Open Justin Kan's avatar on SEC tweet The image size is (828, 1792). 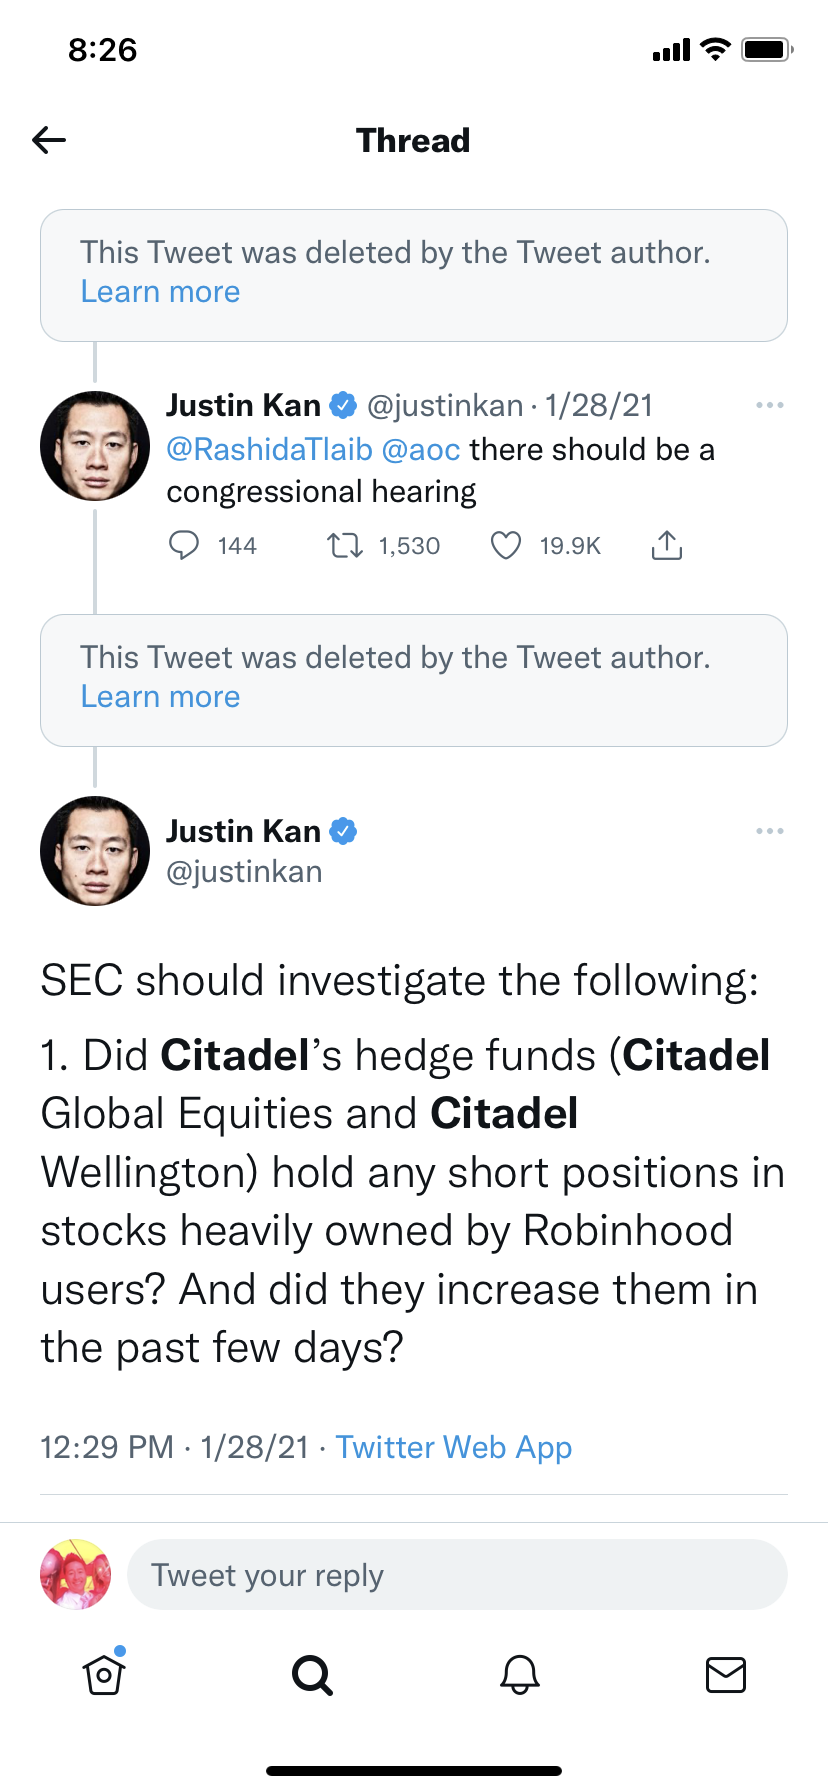click(95, 851)
